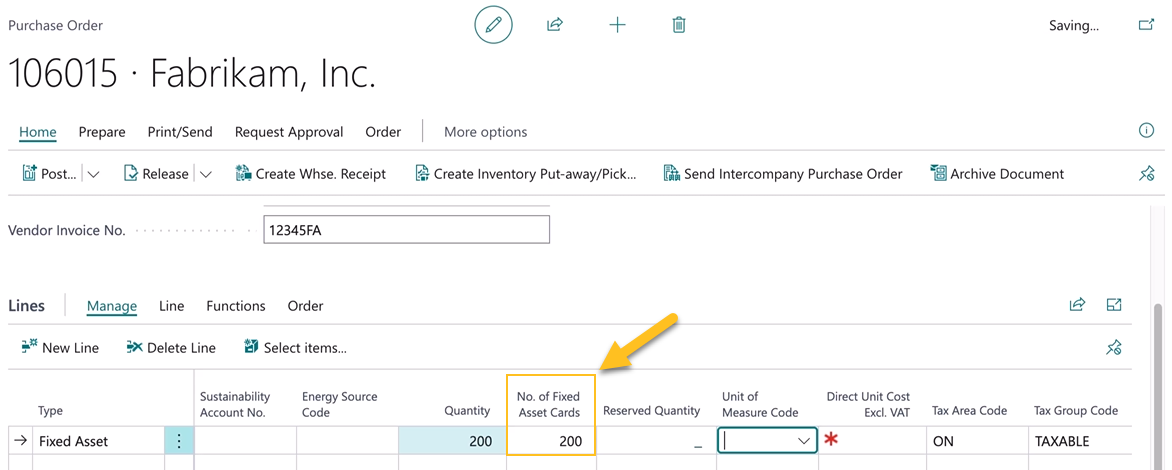1172x470 pixels.
Task: Switch to the Prepare tab
Action: 102,132
